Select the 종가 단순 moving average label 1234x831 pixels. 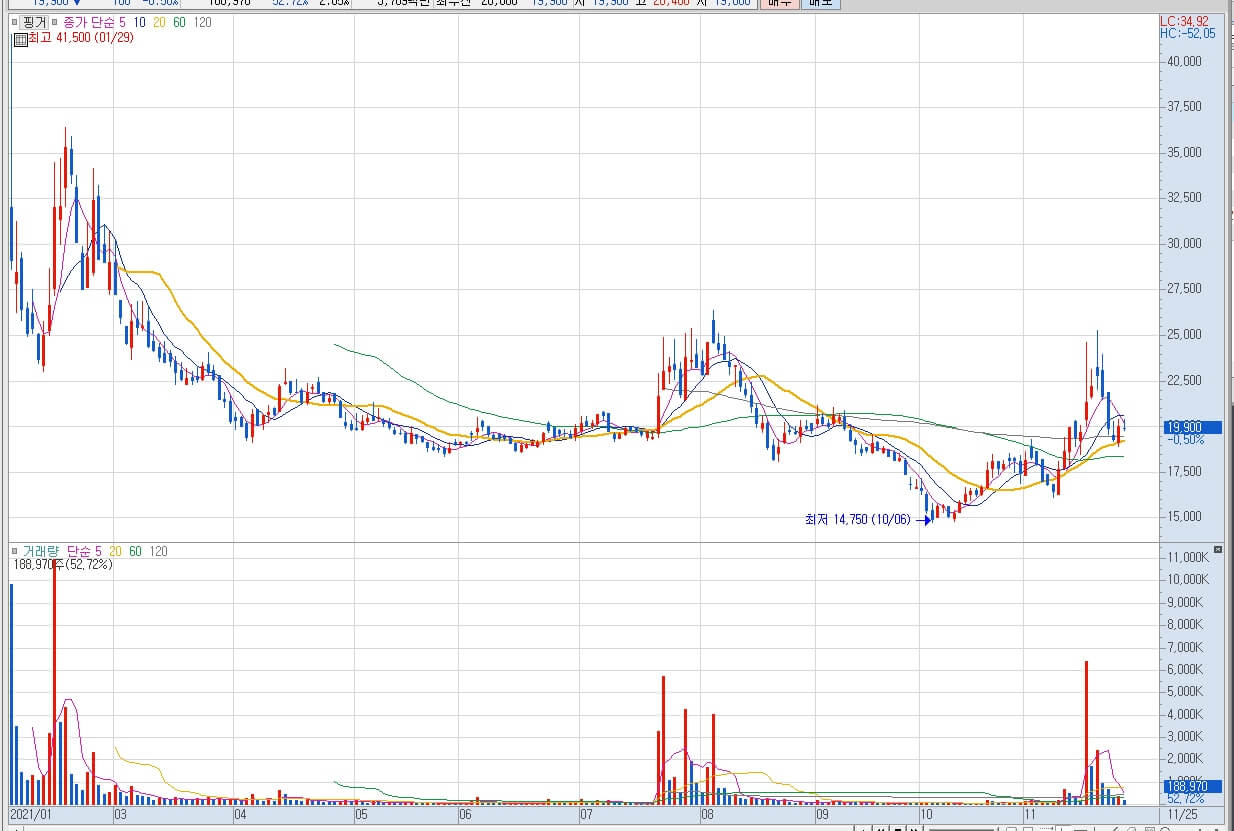[90, 22]
